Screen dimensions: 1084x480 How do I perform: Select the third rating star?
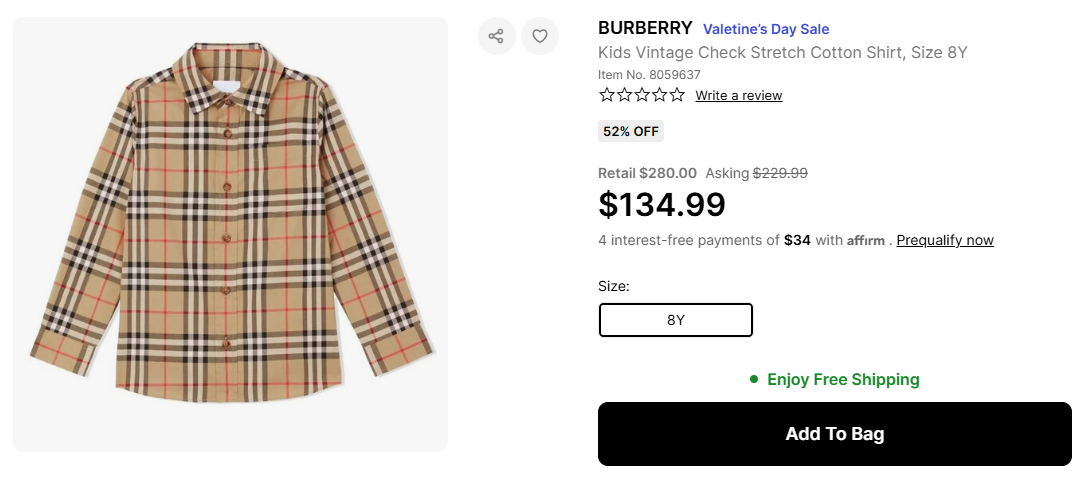pos(642,95)
